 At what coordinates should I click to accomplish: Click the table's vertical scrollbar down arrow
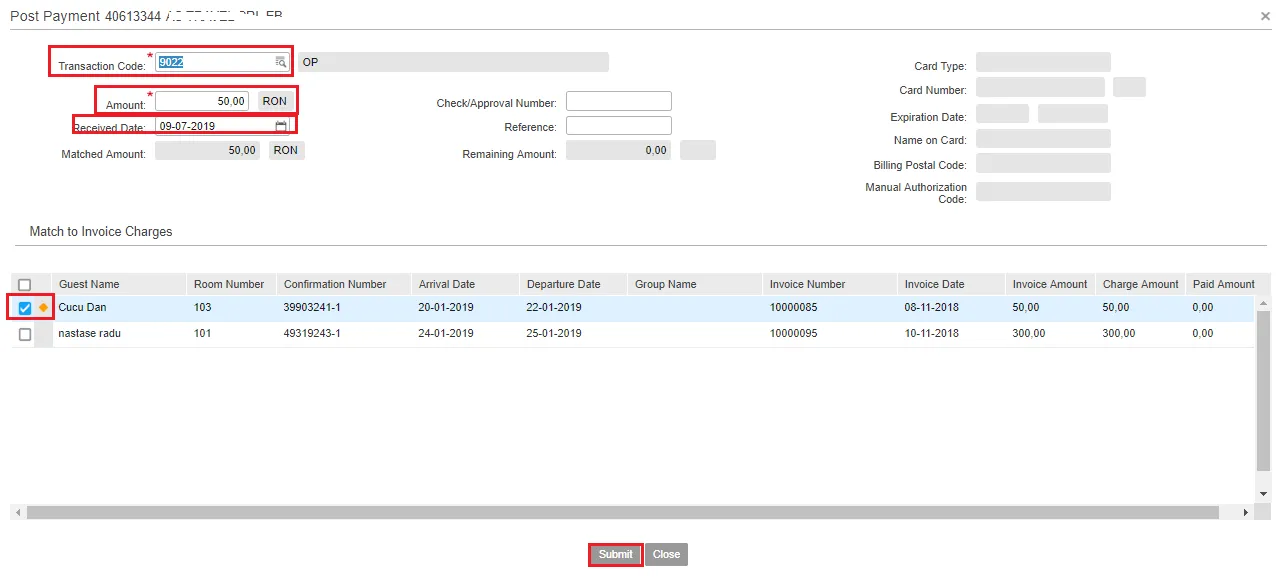[x=1263, y=494]
